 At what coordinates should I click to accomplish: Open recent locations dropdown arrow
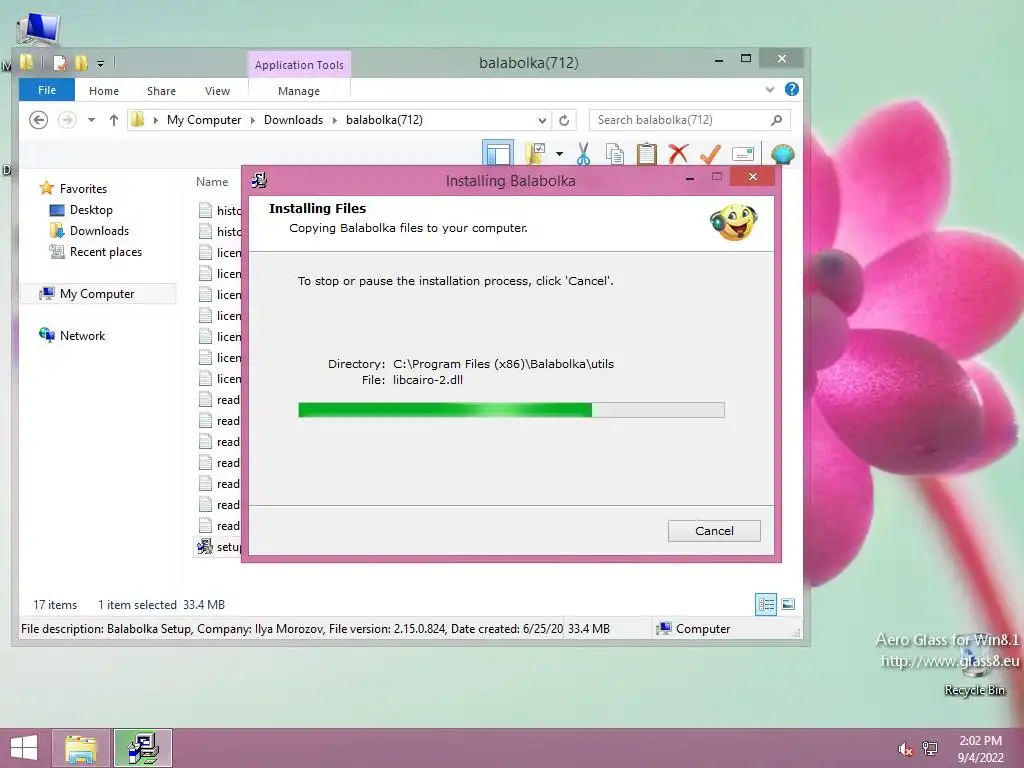point(91,120)
